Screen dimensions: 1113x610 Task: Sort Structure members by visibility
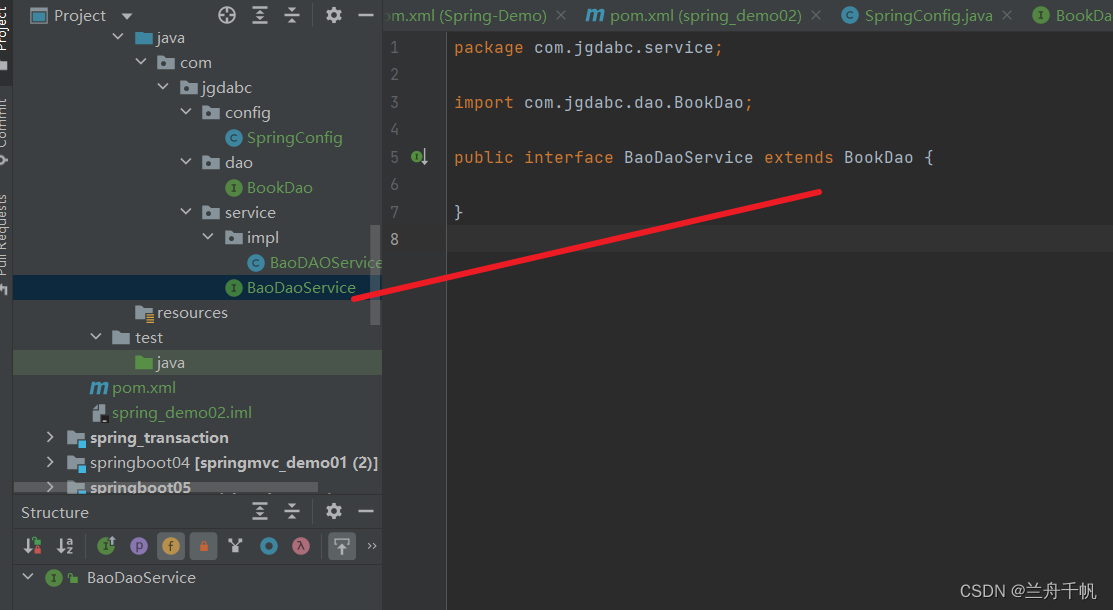click(x=33, y=545)
